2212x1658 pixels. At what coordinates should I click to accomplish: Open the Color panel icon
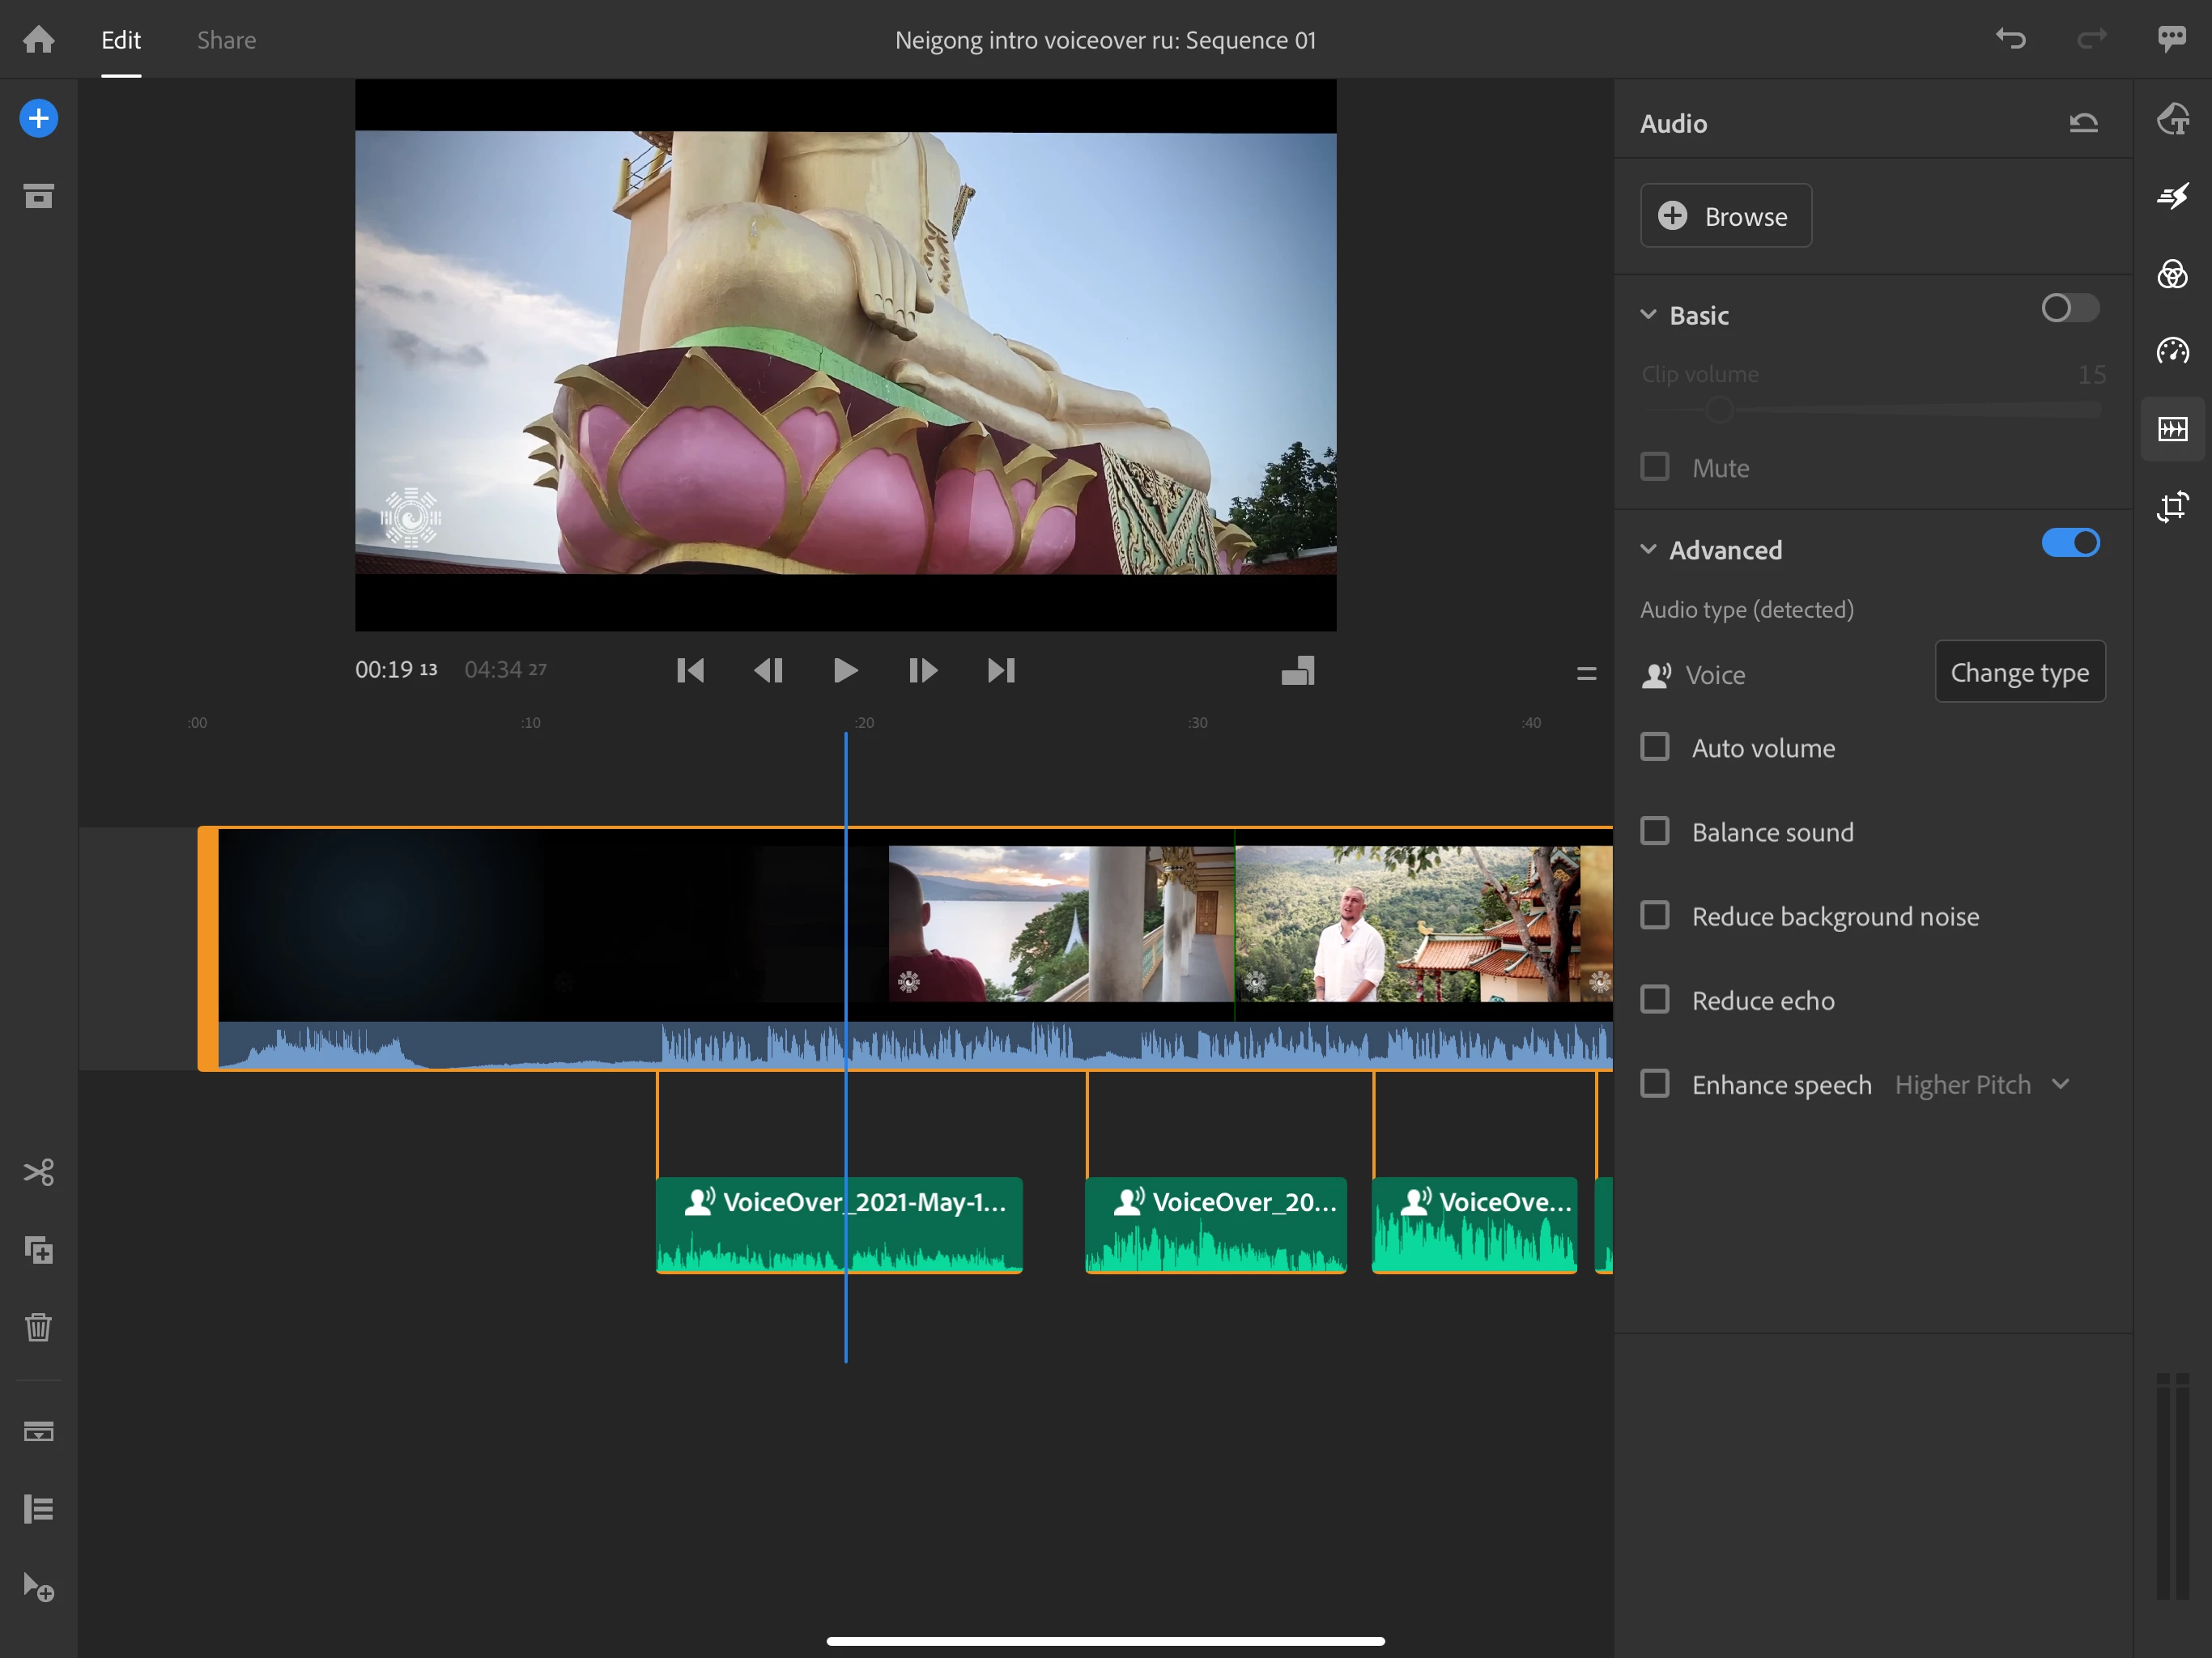coord(2172,274)
